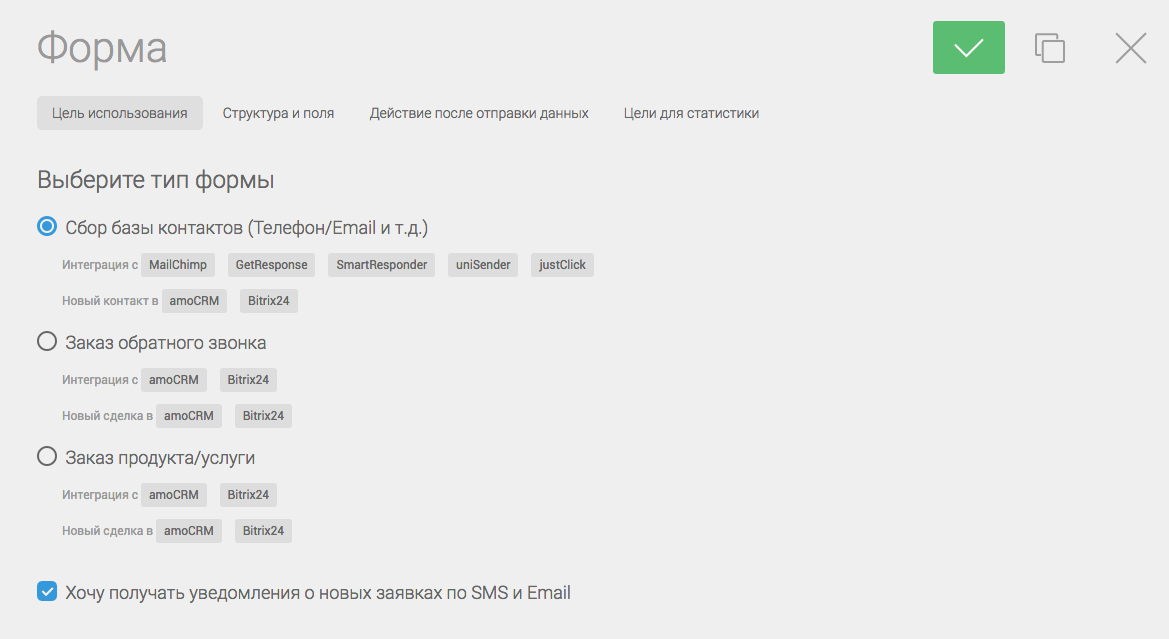Select the justClick integration tag

click(x=562, y=265)
